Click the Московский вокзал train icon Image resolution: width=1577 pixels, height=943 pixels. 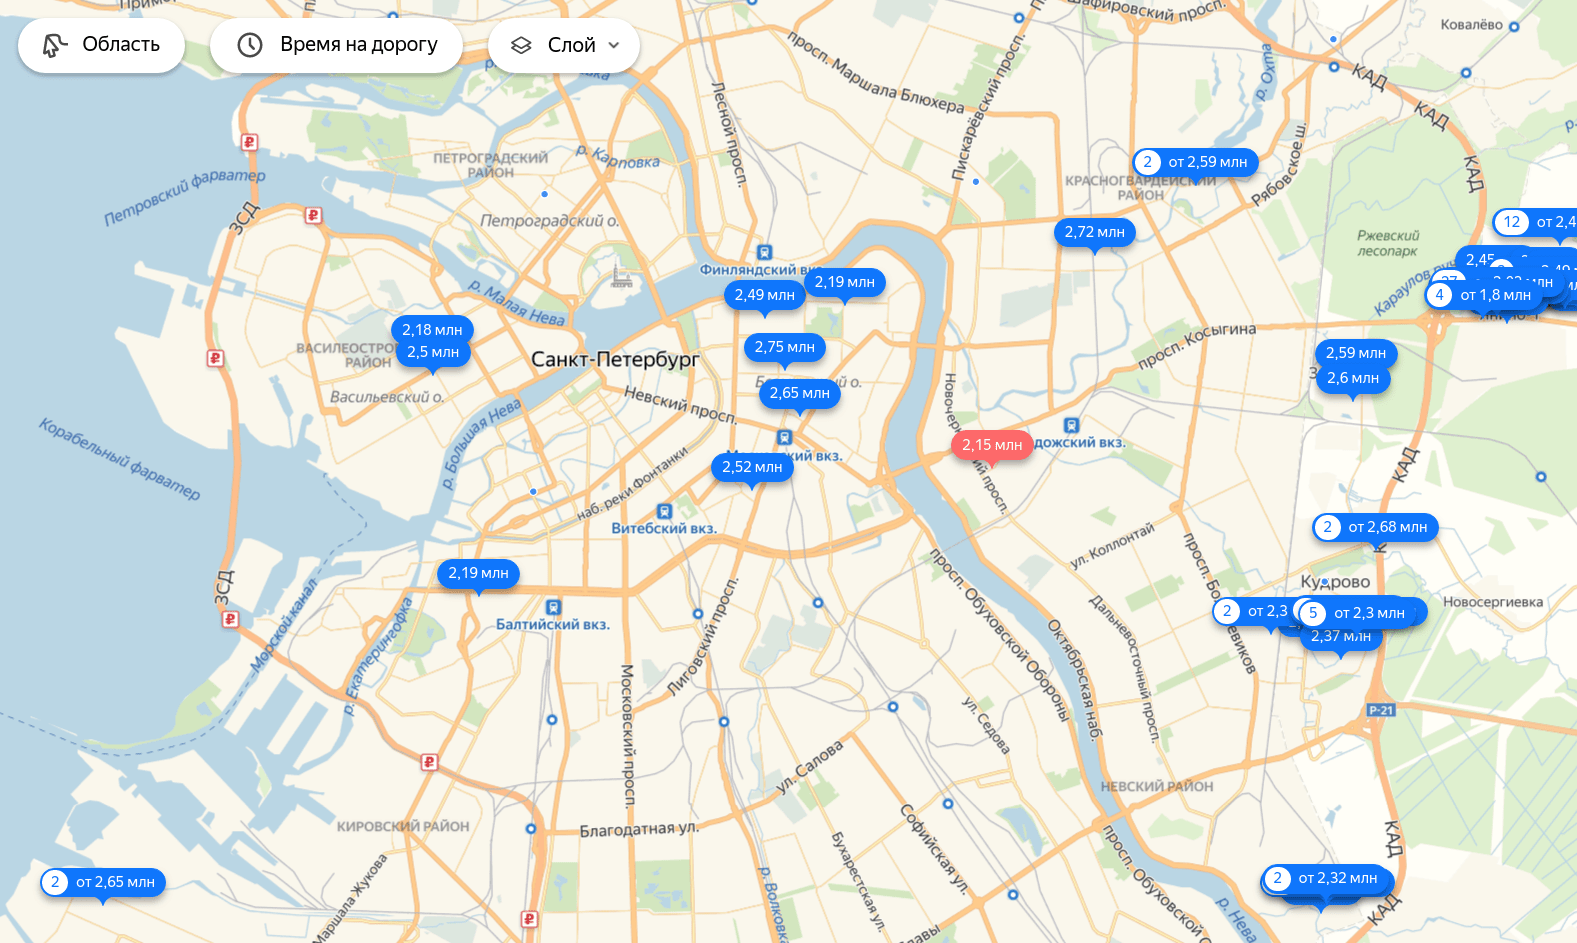pos(784,437)
